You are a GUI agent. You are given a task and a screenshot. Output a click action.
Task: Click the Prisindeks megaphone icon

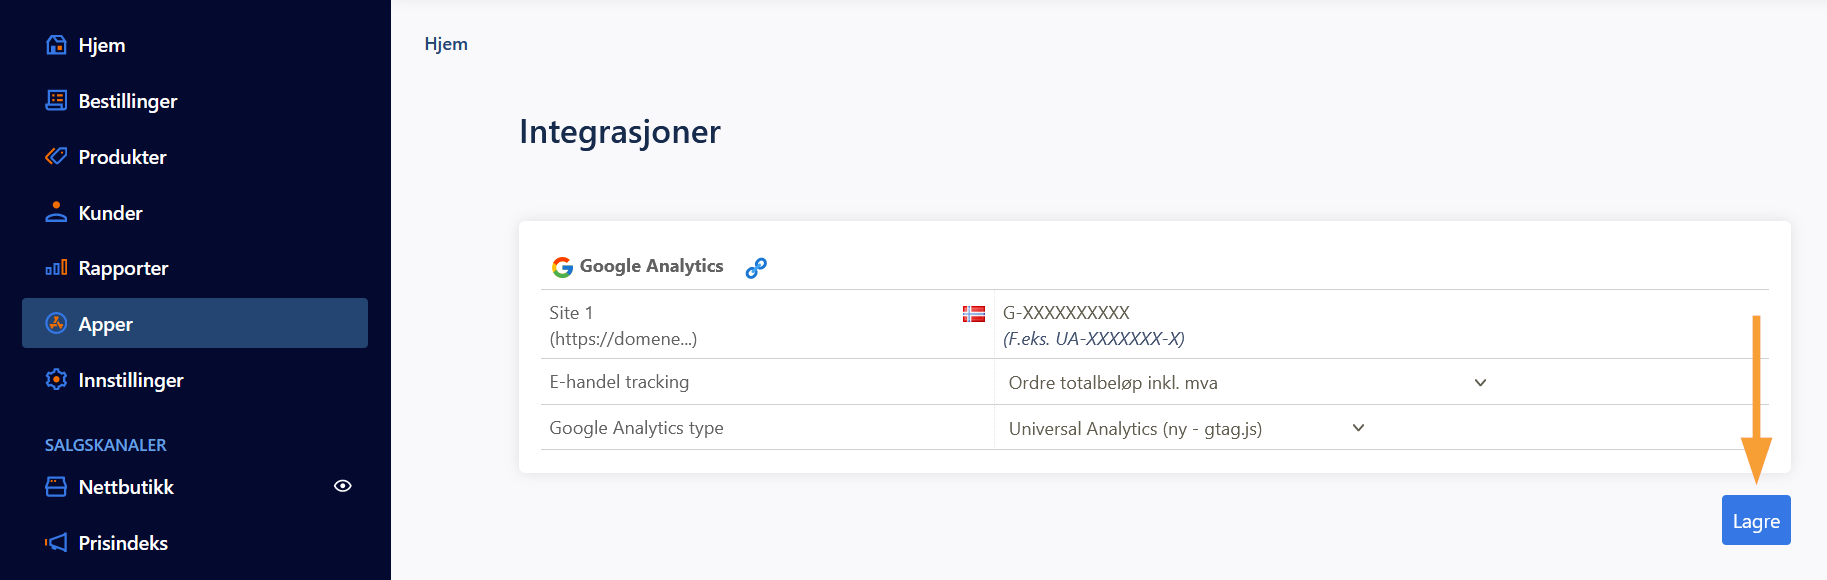pyautogui.click(x=56, y=543)
